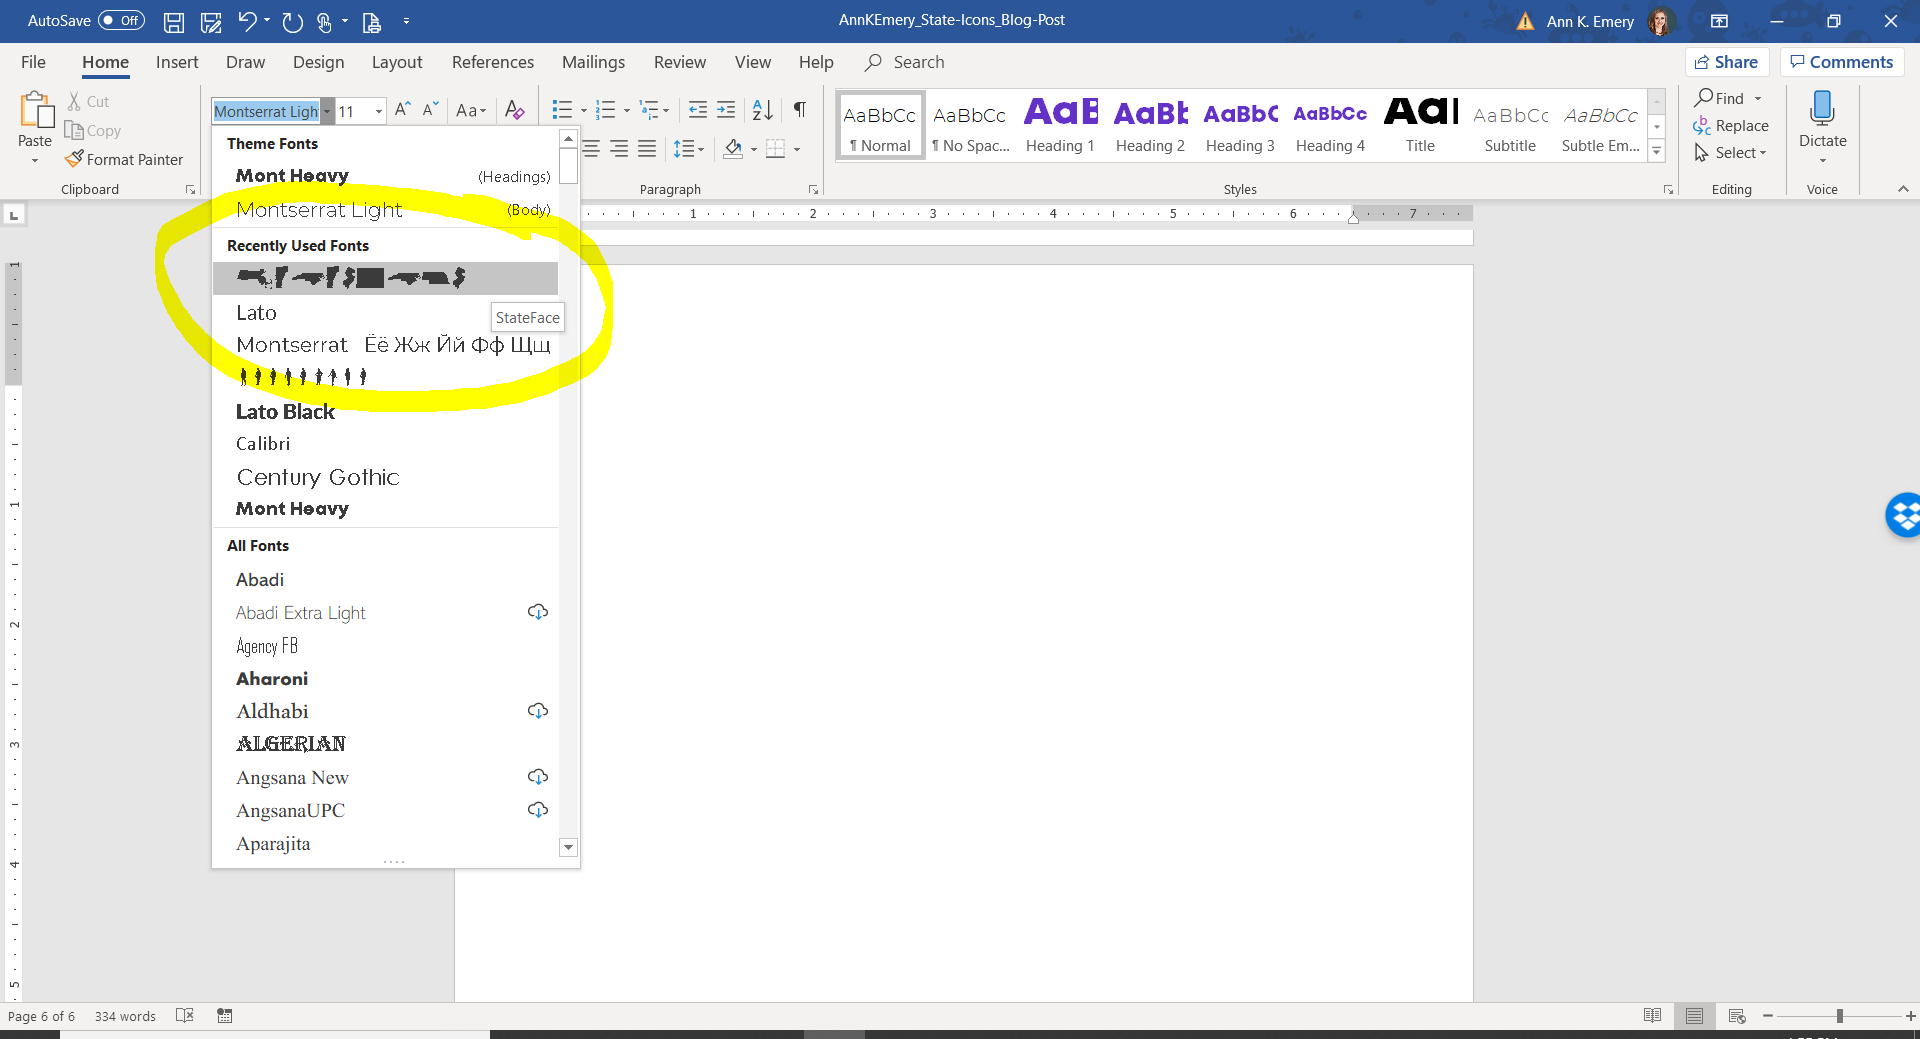Toggle paragraph marks visibility
This screenshot has width=1920, height=1039.
tap(798, 110)
